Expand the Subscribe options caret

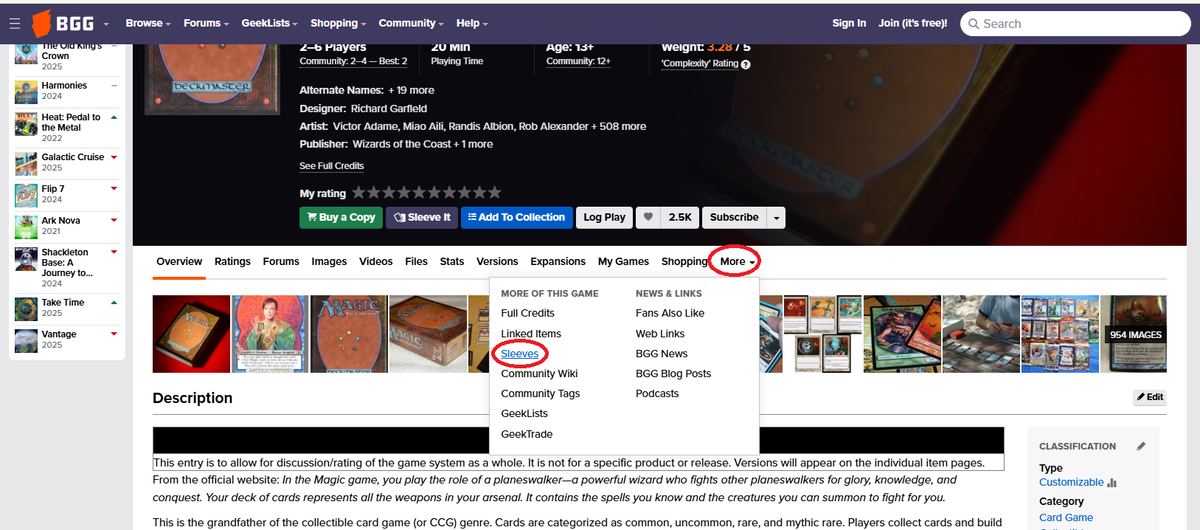click(777, 217)
